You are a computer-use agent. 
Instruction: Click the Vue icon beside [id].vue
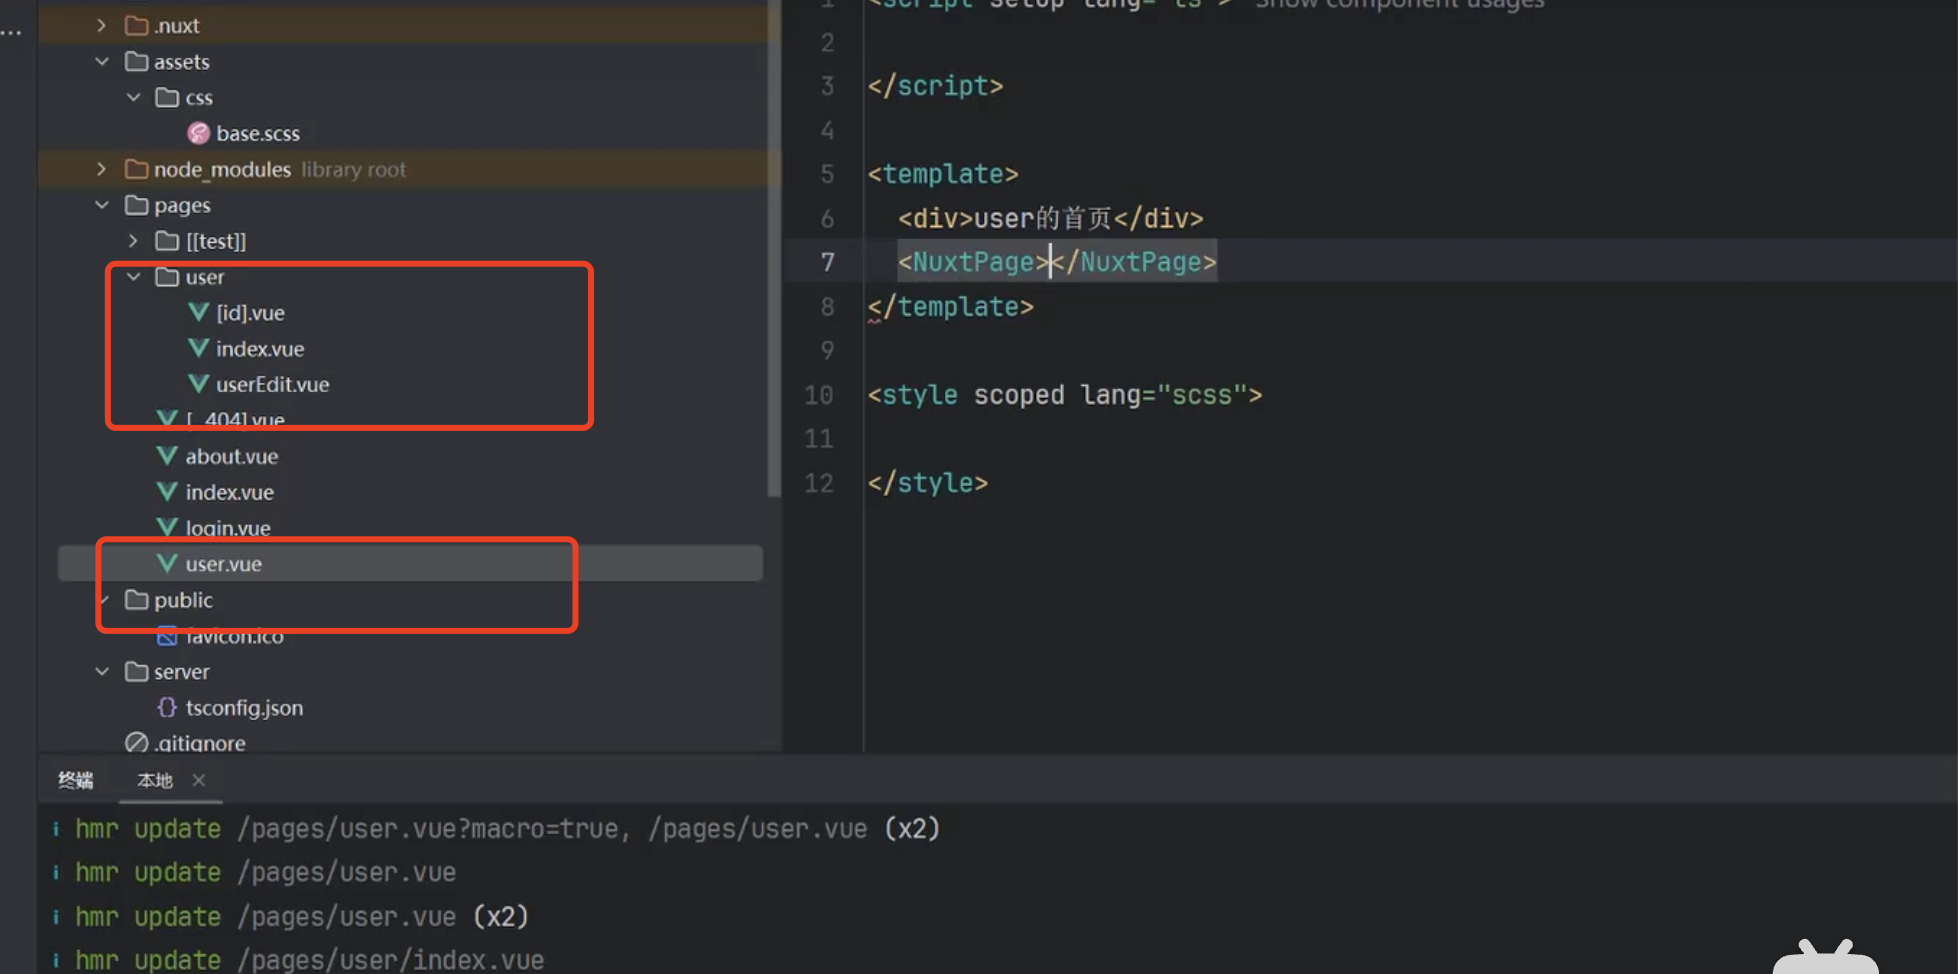[x=198, y=313]
